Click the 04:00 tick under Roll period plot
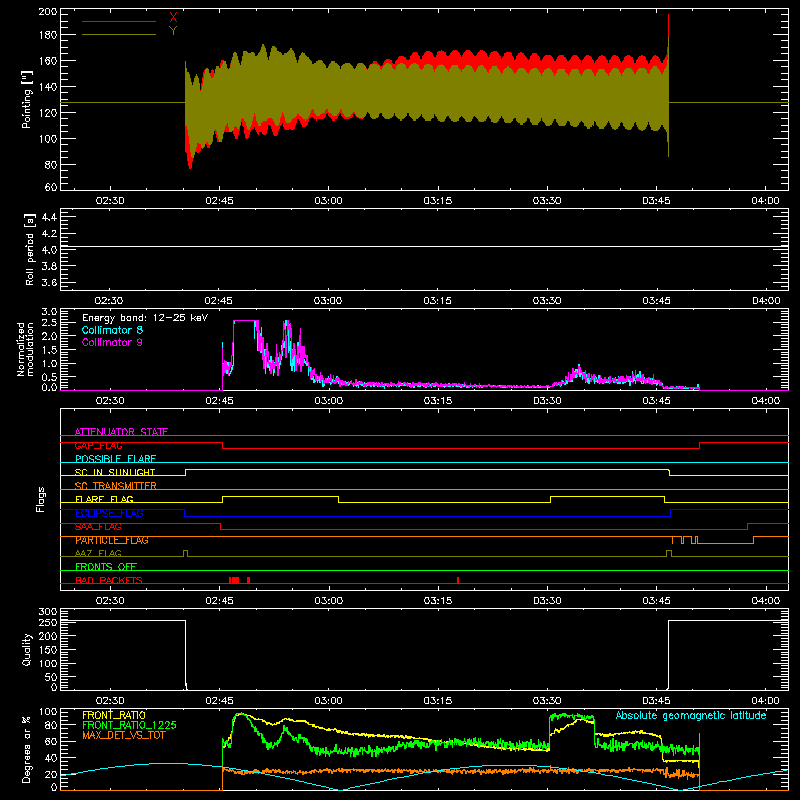800x800 pixels. click(x=766, y=301)
